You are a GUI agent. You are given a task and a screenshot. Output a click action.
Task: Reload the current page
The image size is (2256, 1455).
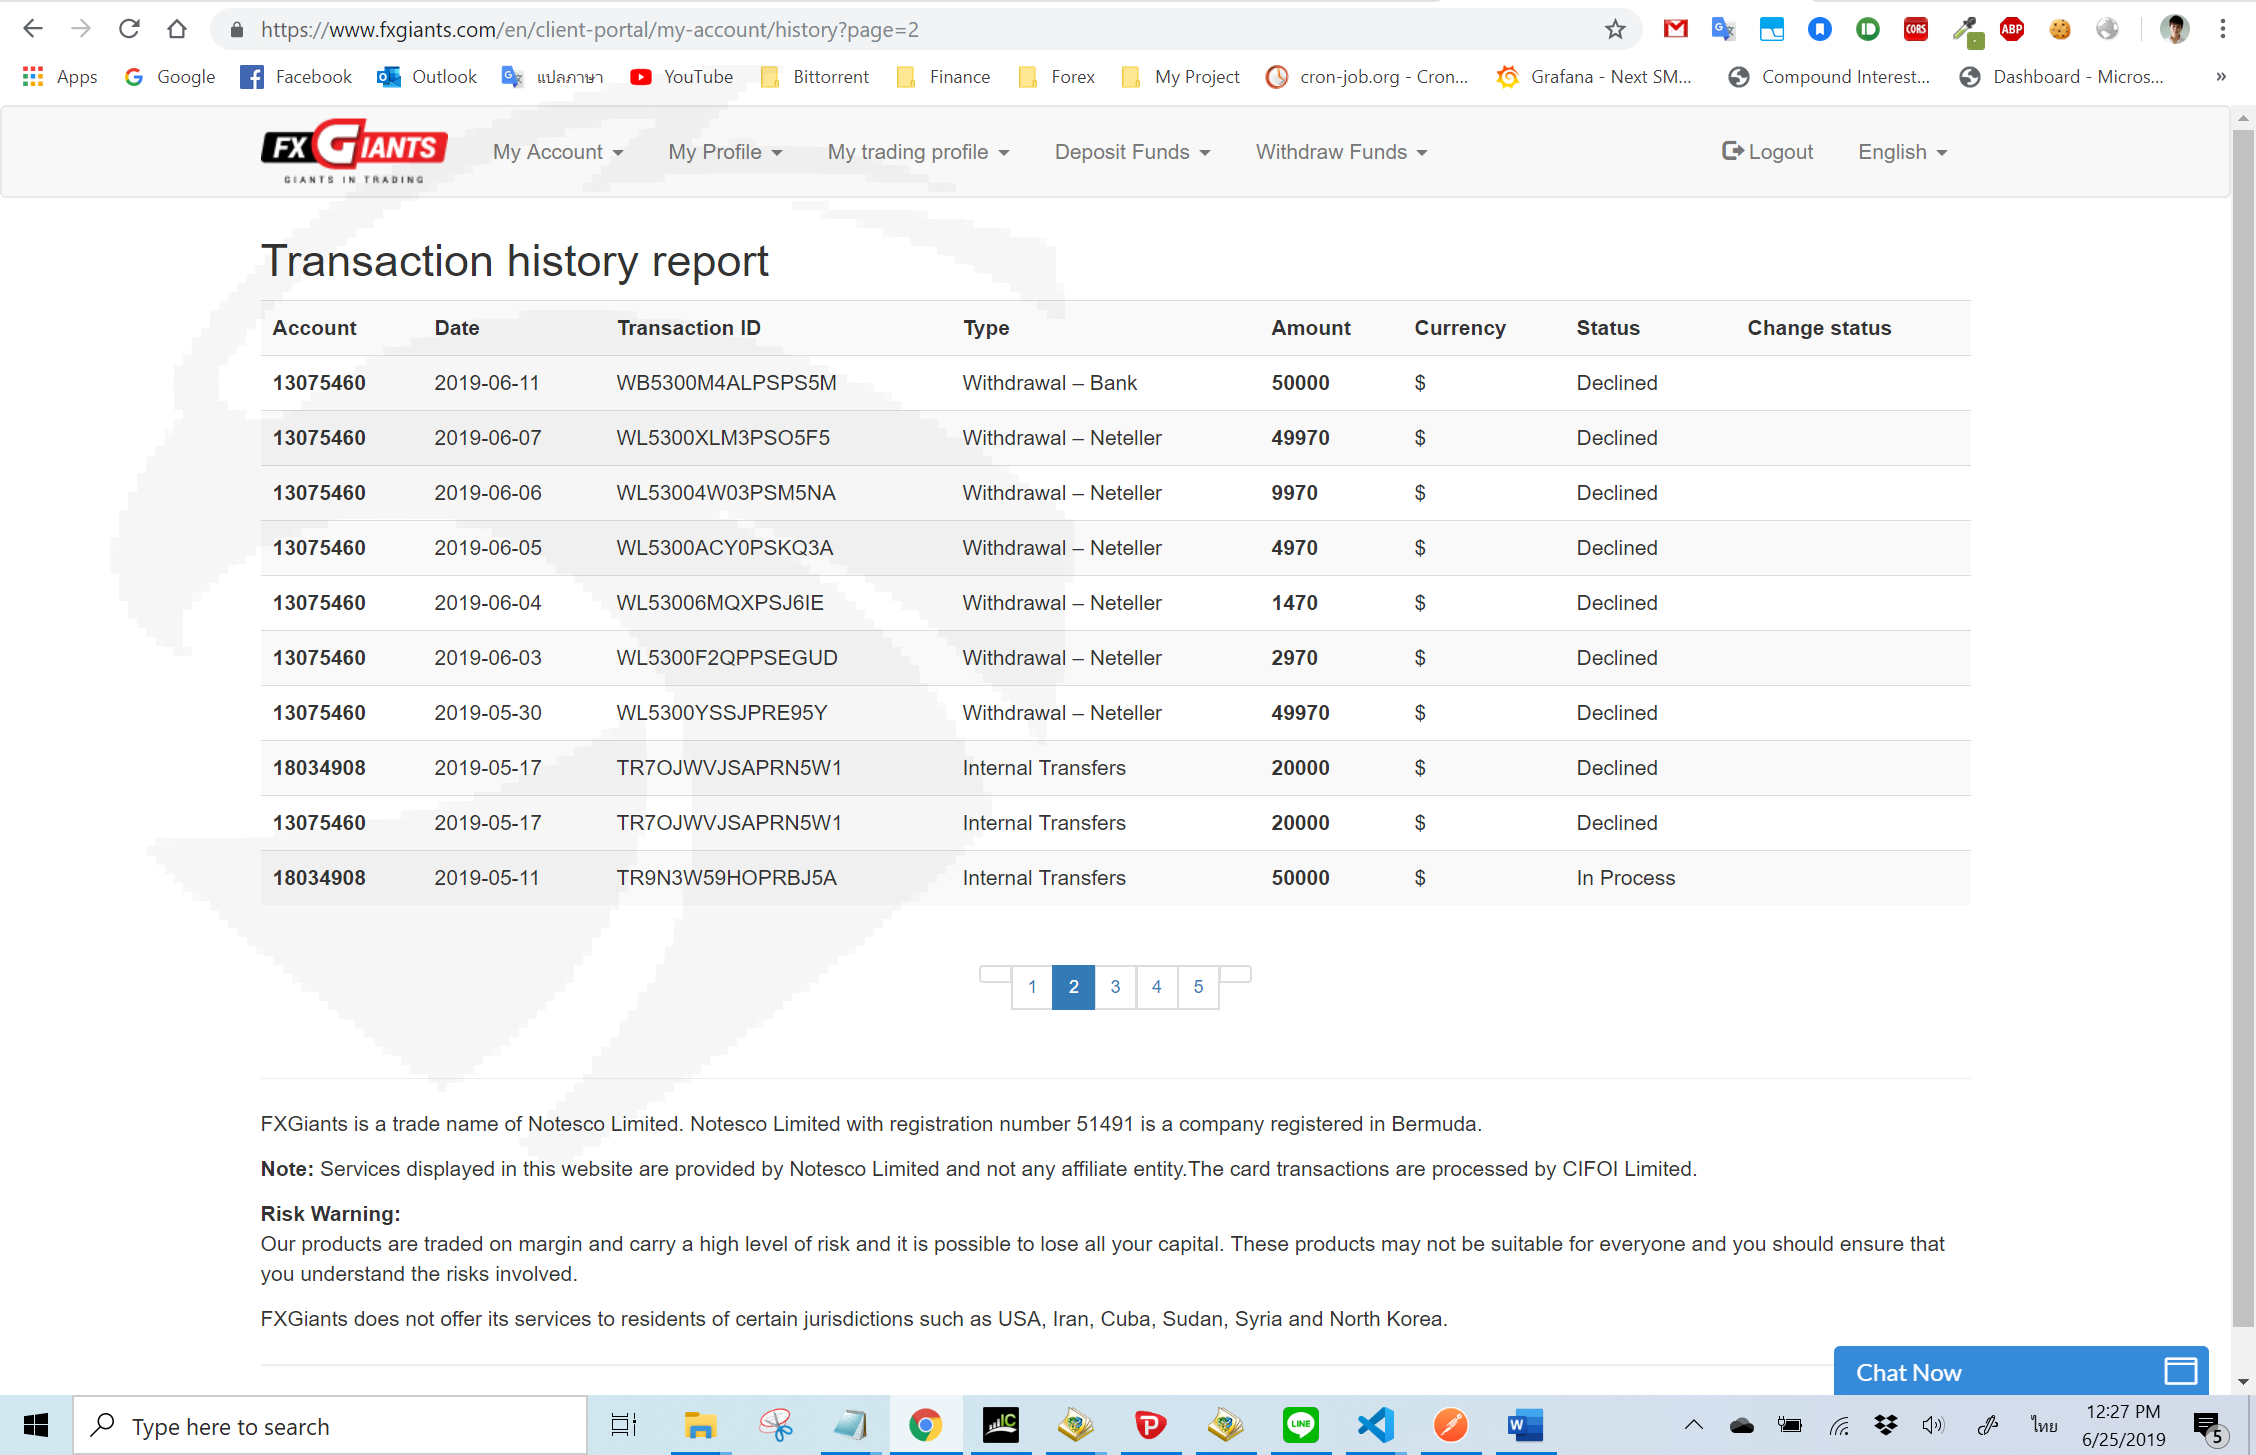click(x=129, y=29)
